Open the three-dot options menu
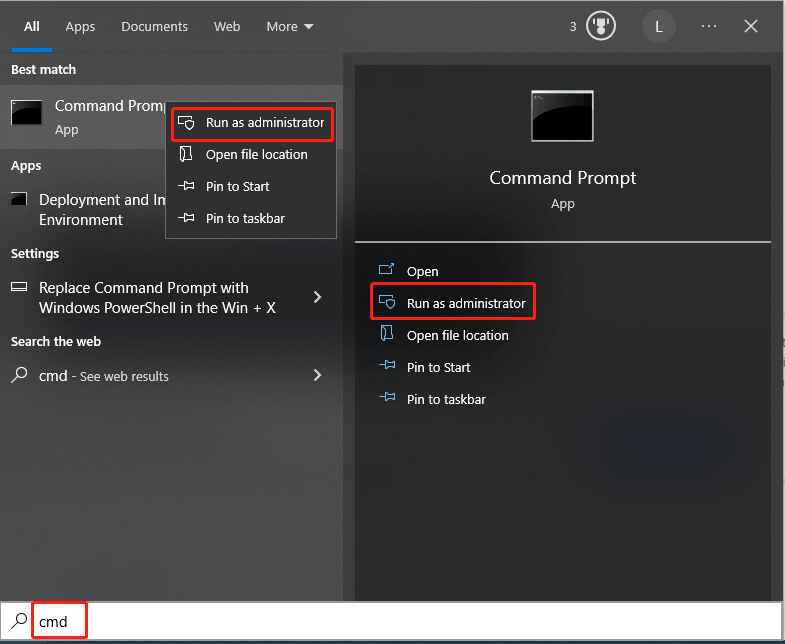 708,26
